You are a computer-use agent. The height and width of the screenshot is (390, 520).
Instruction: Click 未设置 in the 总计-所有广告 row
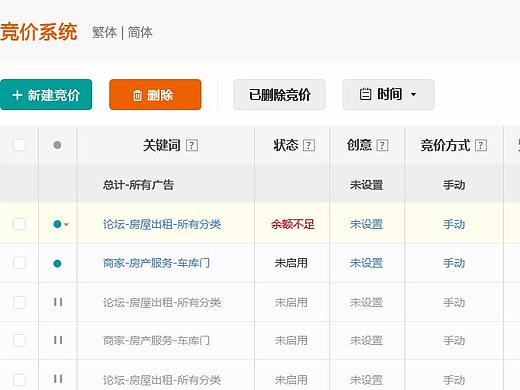click(x=366, y=185)
